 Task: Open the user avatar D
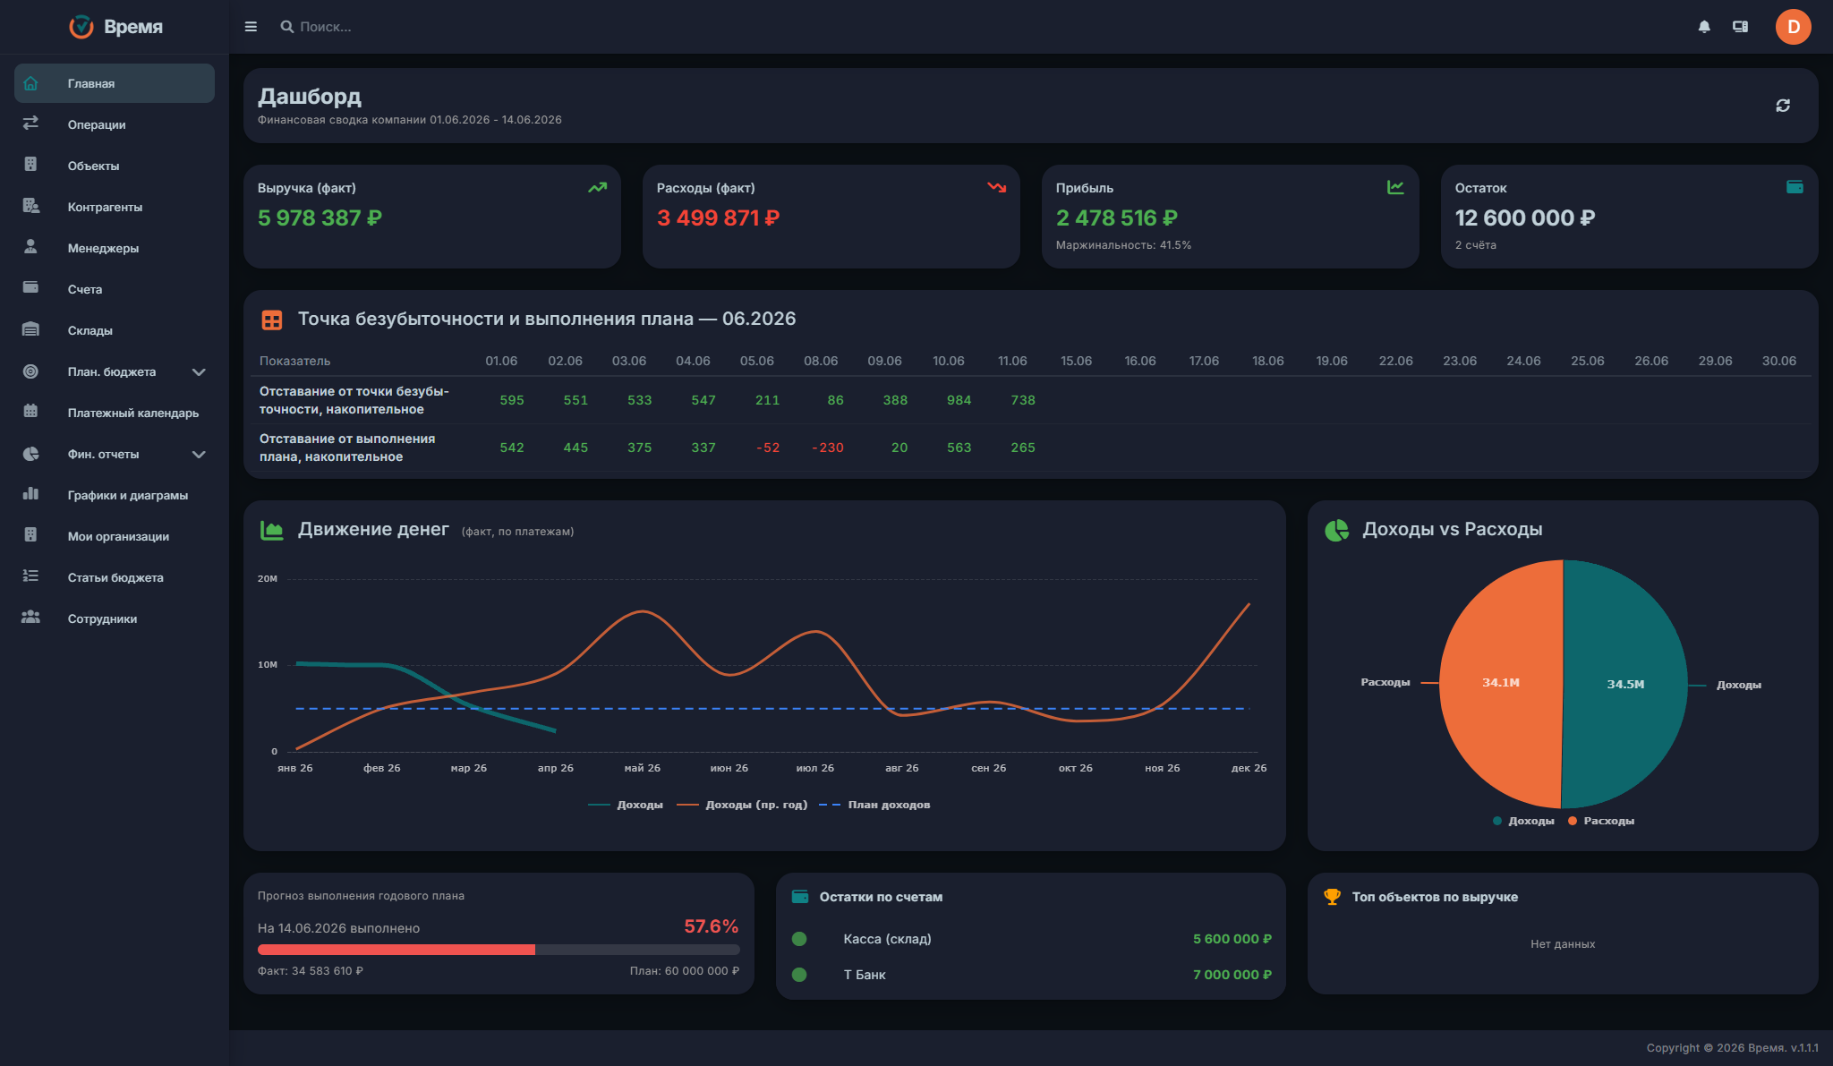1793,27
